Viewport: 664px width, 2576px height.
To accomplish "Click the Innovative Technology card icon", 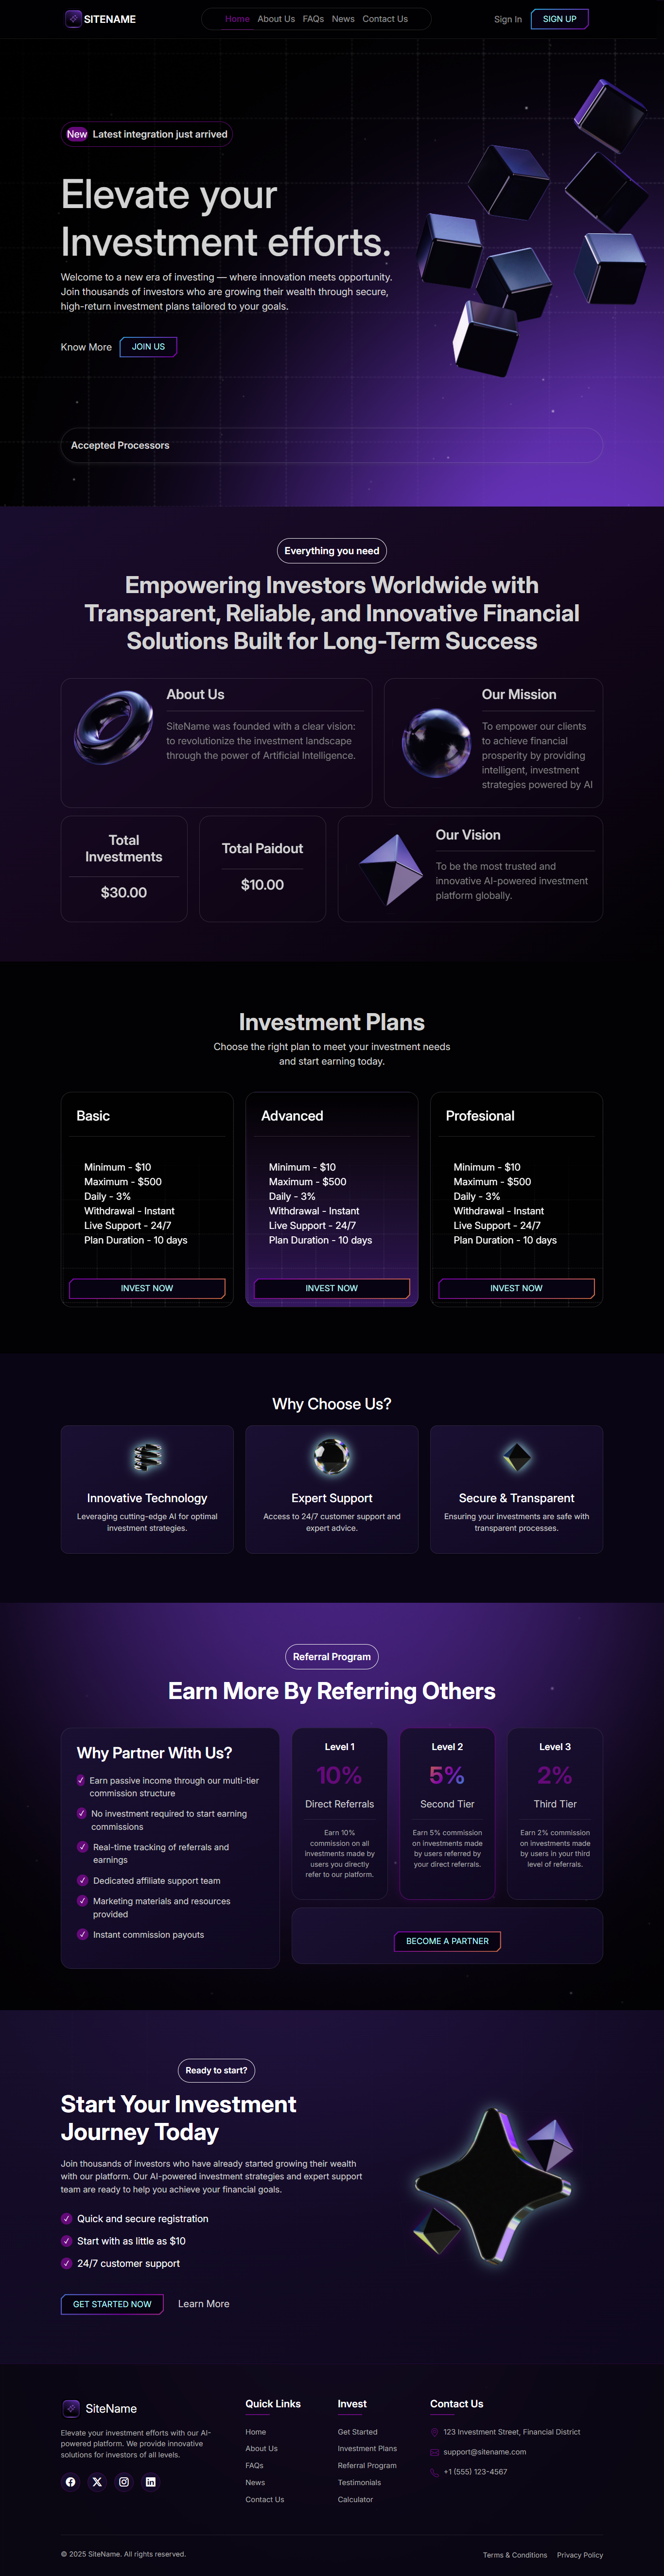I will pyautogui.click(x=147, y=1457).
